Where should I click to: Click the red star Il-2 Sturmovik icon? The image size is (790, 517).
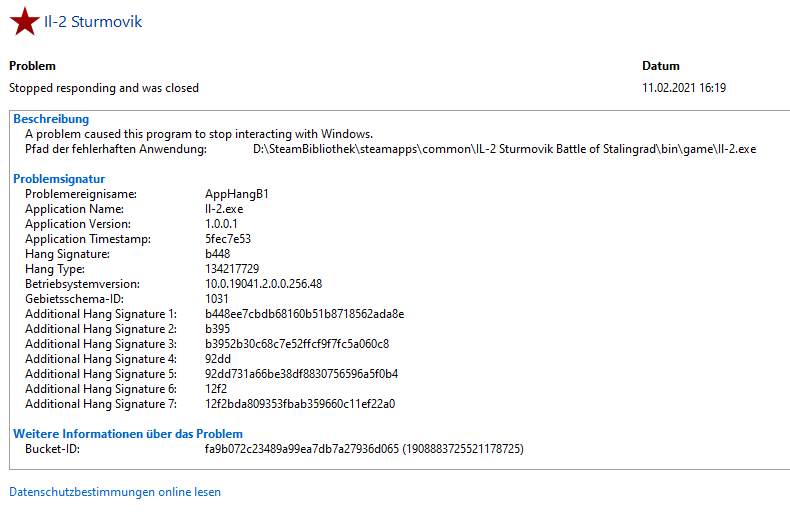[x=24, y=22]
